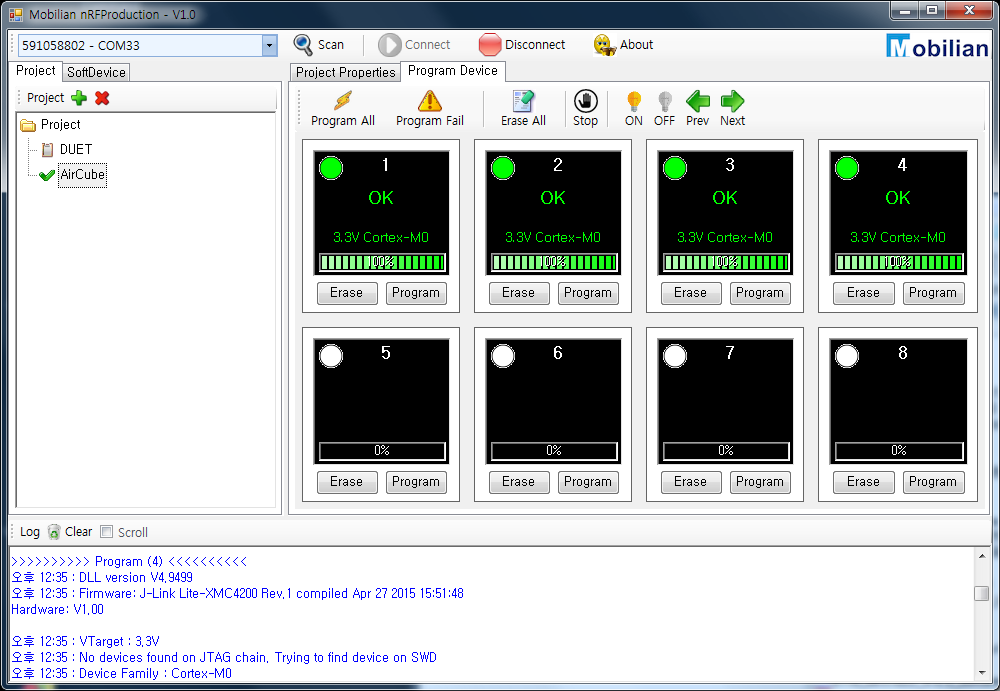1000x691 pixels.
Task: Clear the log with Clear icon
Action: coord(54,532)
